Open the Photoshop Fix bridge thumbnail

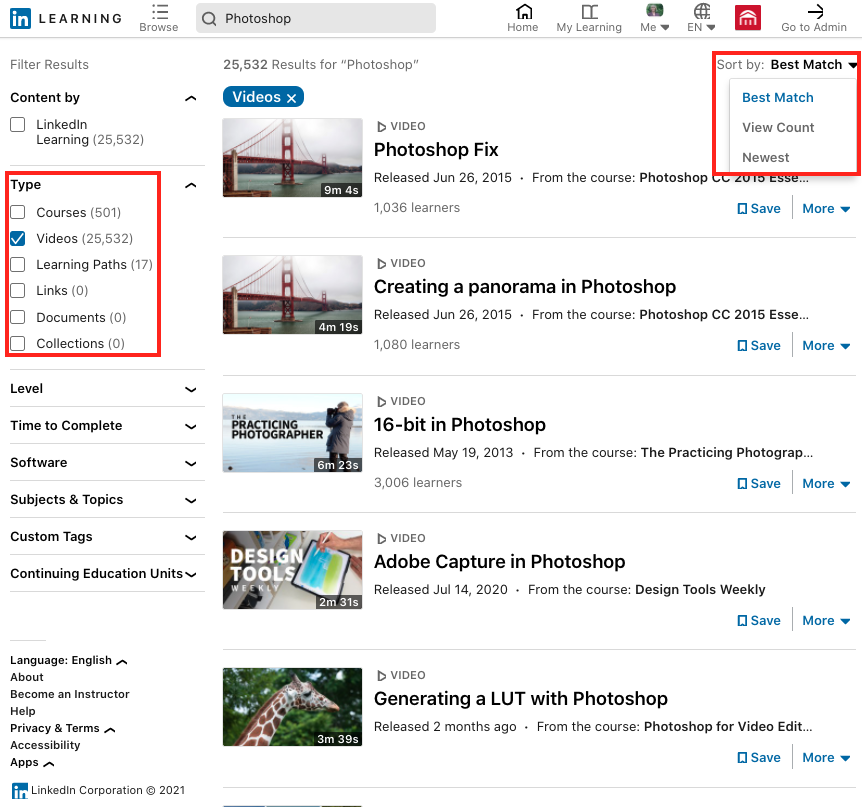click(292, 158)
